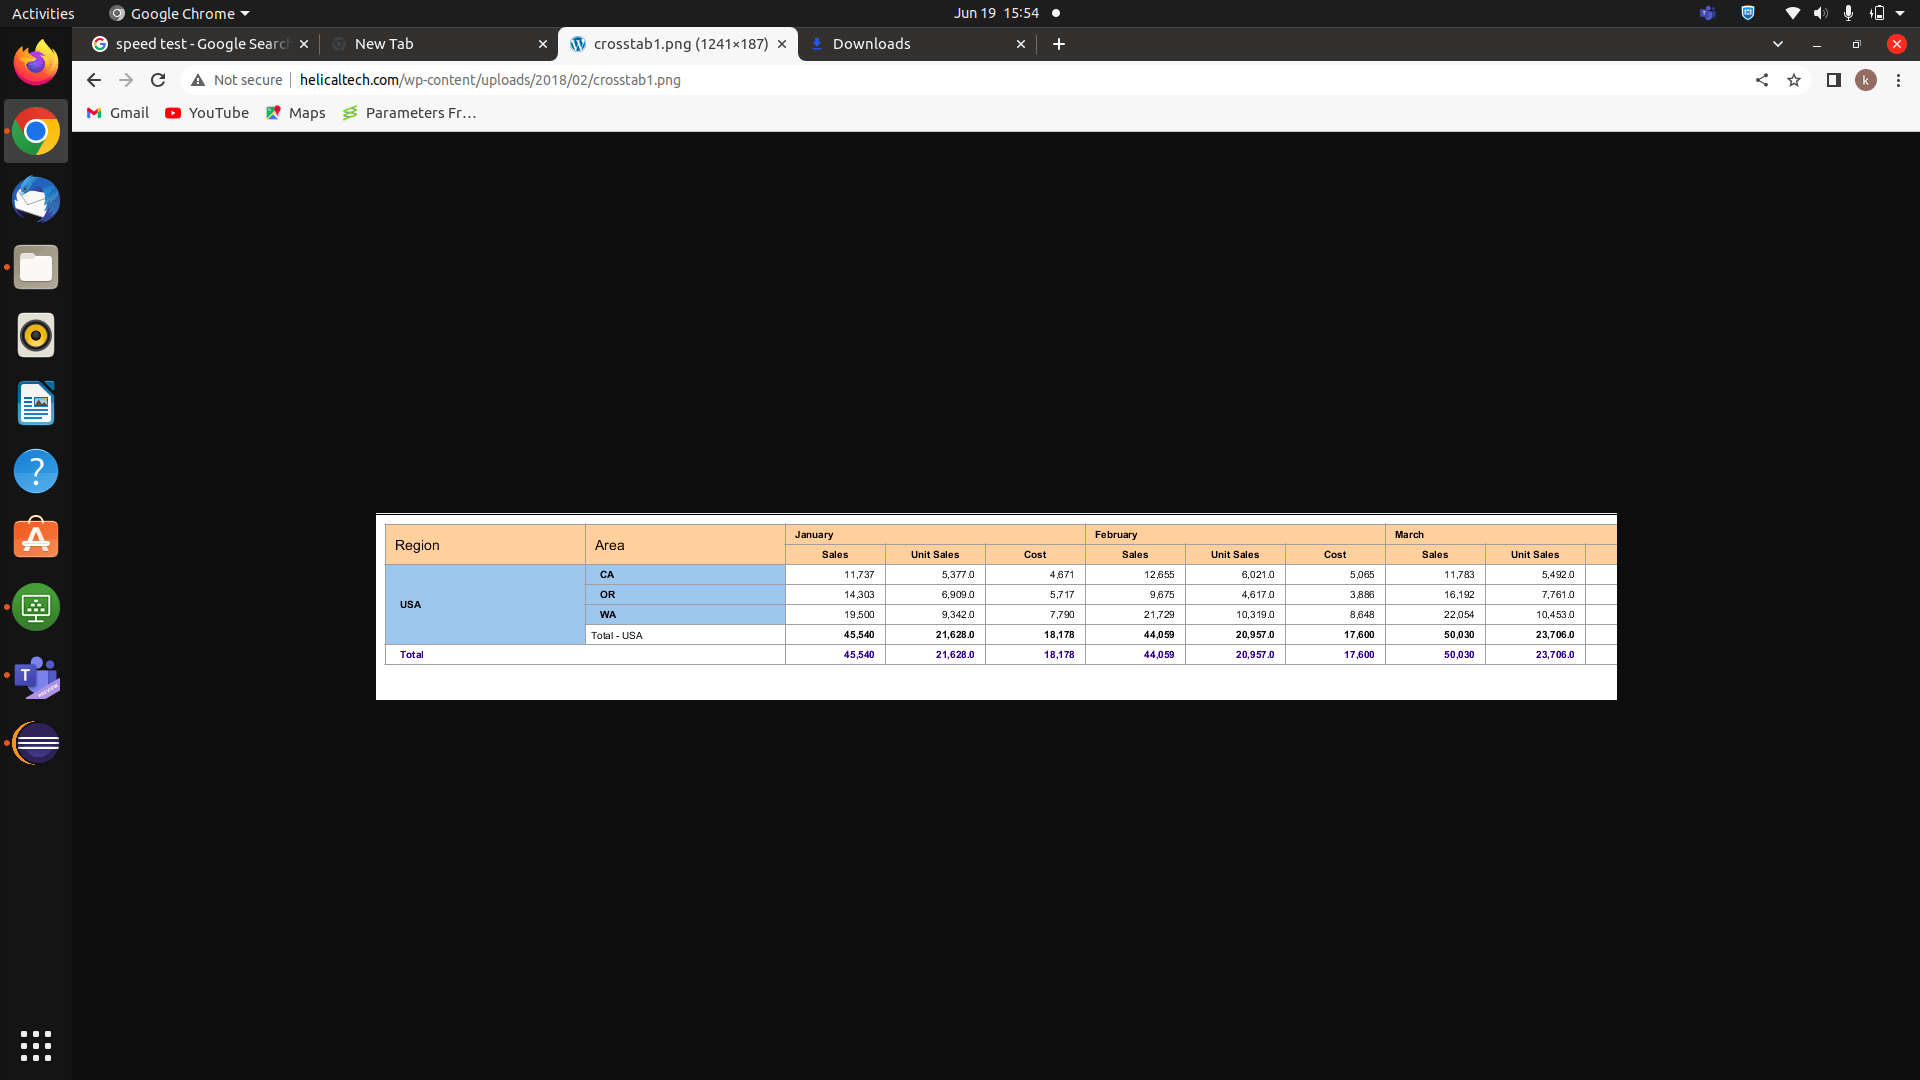
Task: Open the tab search dropdown
Action: click(1779, 44)
